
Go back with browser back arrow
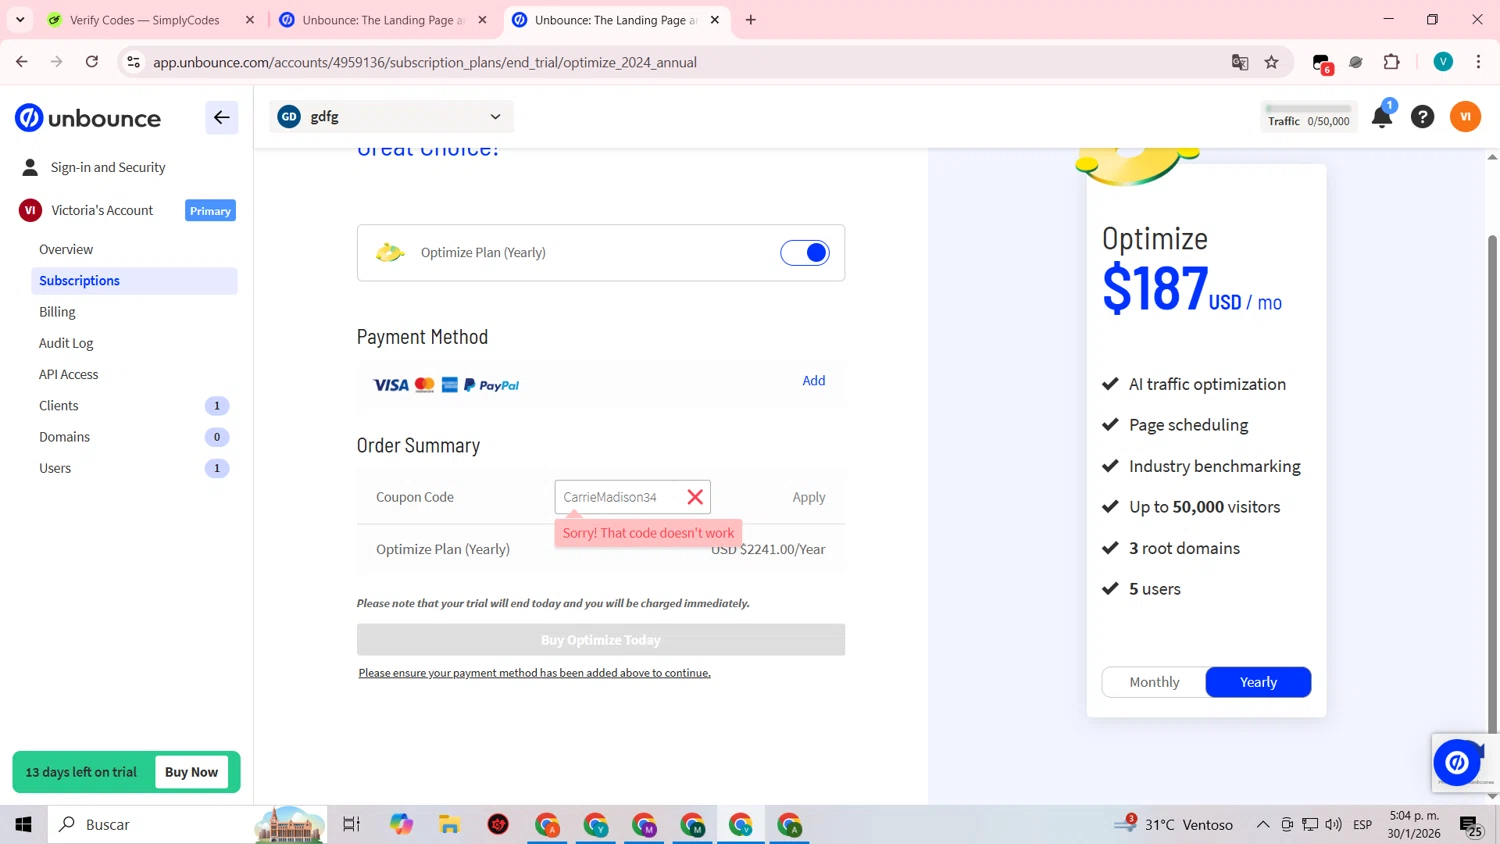click(22, 62)
